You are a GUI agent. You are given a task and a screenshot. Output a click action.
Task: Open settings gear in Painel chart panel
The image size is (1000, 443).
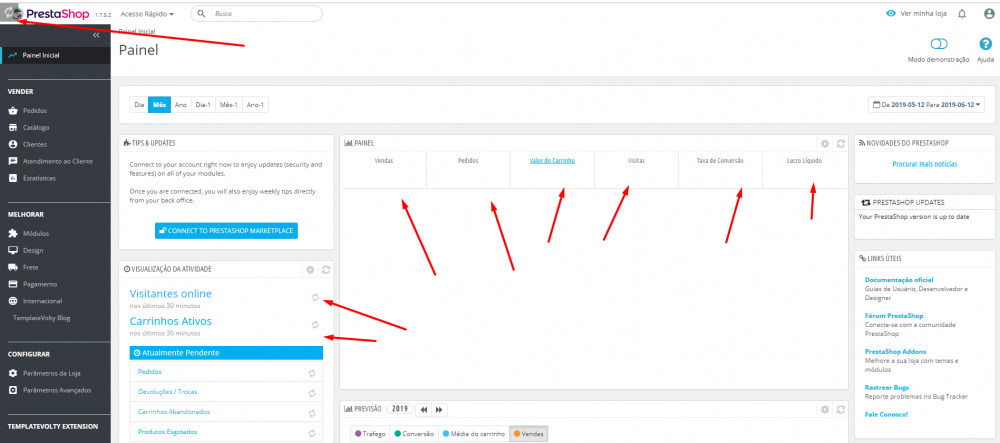pos(825,144)
